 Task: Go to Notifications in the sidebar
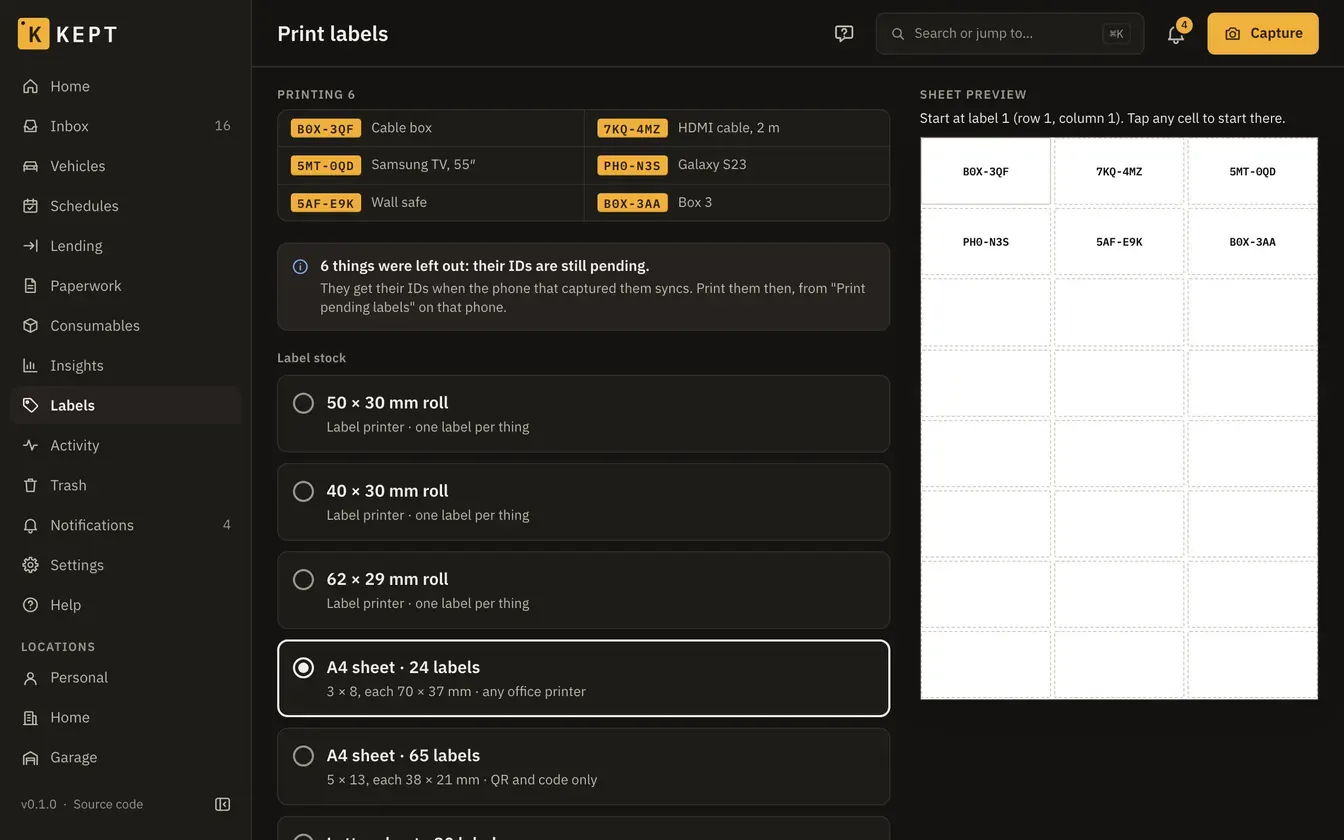(x=126, y=525)
